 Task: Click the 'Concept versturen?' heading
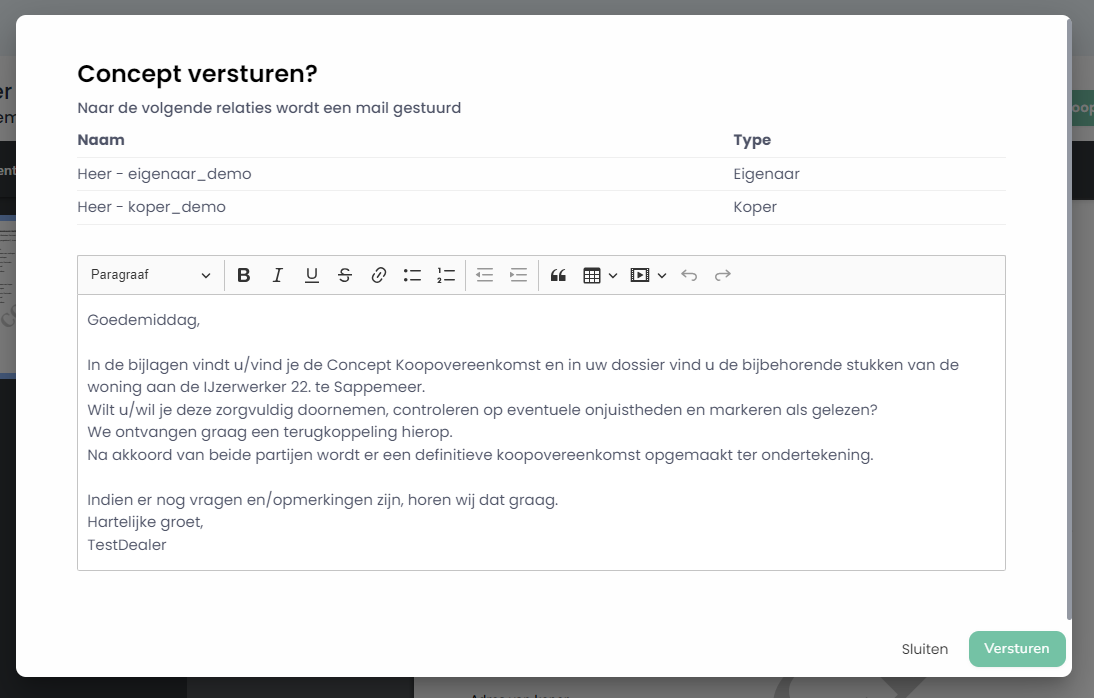(197, 74)
